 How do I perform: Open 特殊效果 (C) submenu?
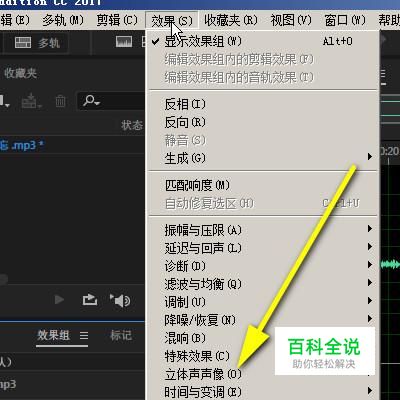[263, 356]
